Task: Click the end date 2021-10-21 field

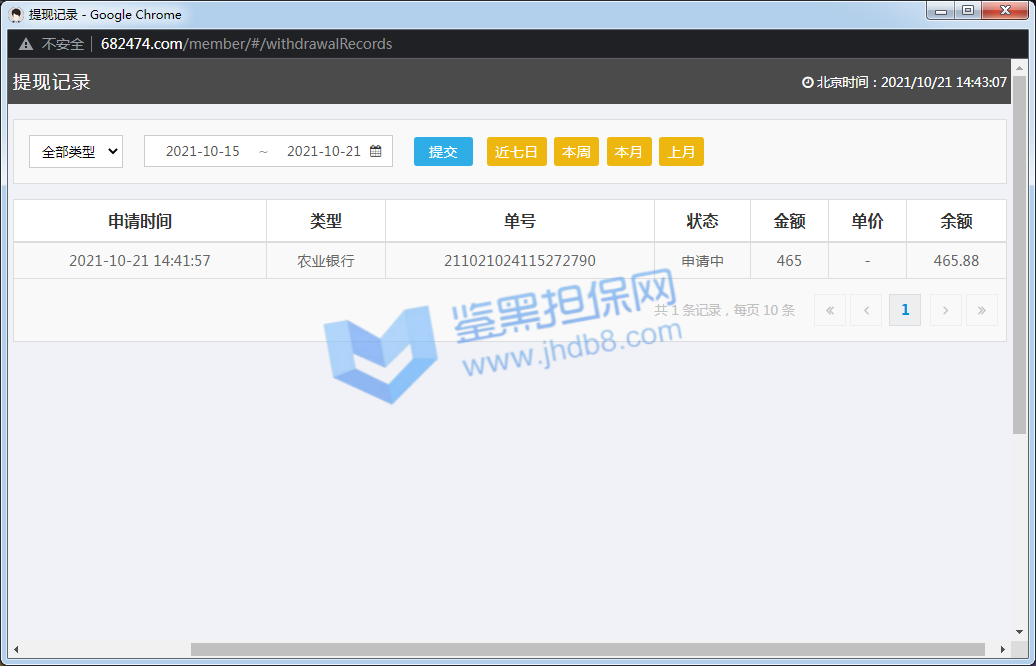Action: coord(323,151)
